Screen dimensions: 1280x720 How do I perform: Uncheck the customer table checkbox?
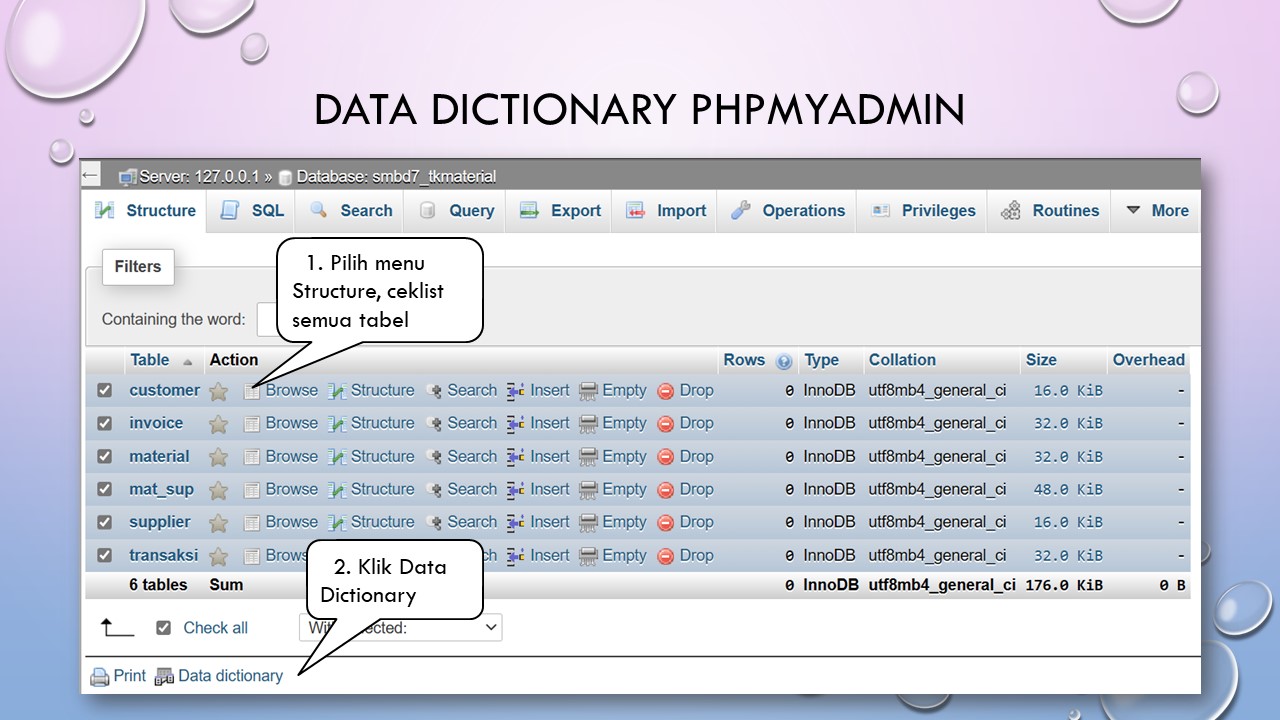pos(104,391)
